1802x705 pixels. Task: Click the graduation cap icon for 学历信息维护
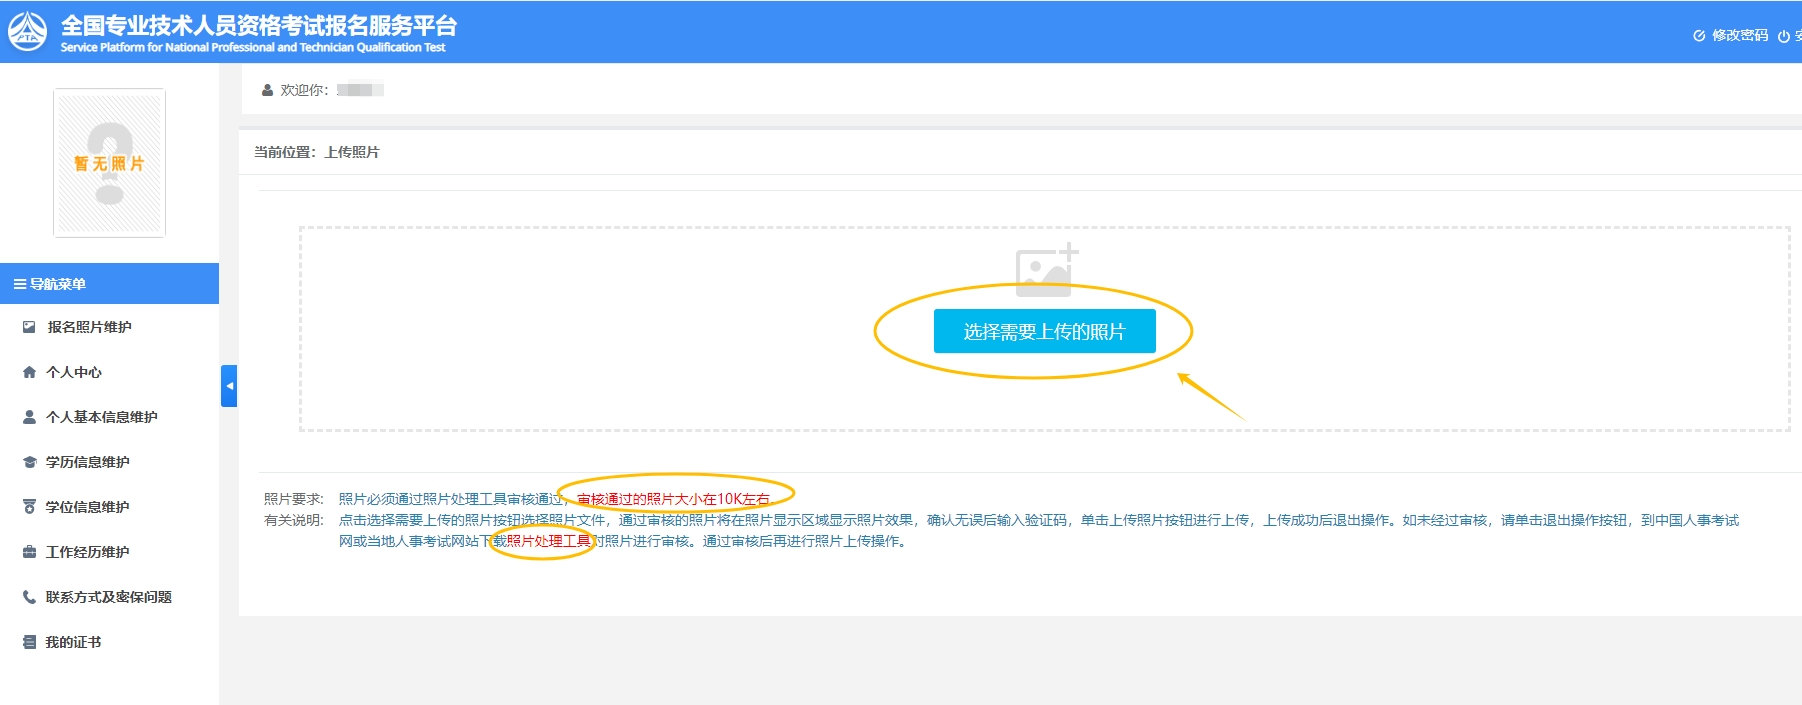point(29,462)
